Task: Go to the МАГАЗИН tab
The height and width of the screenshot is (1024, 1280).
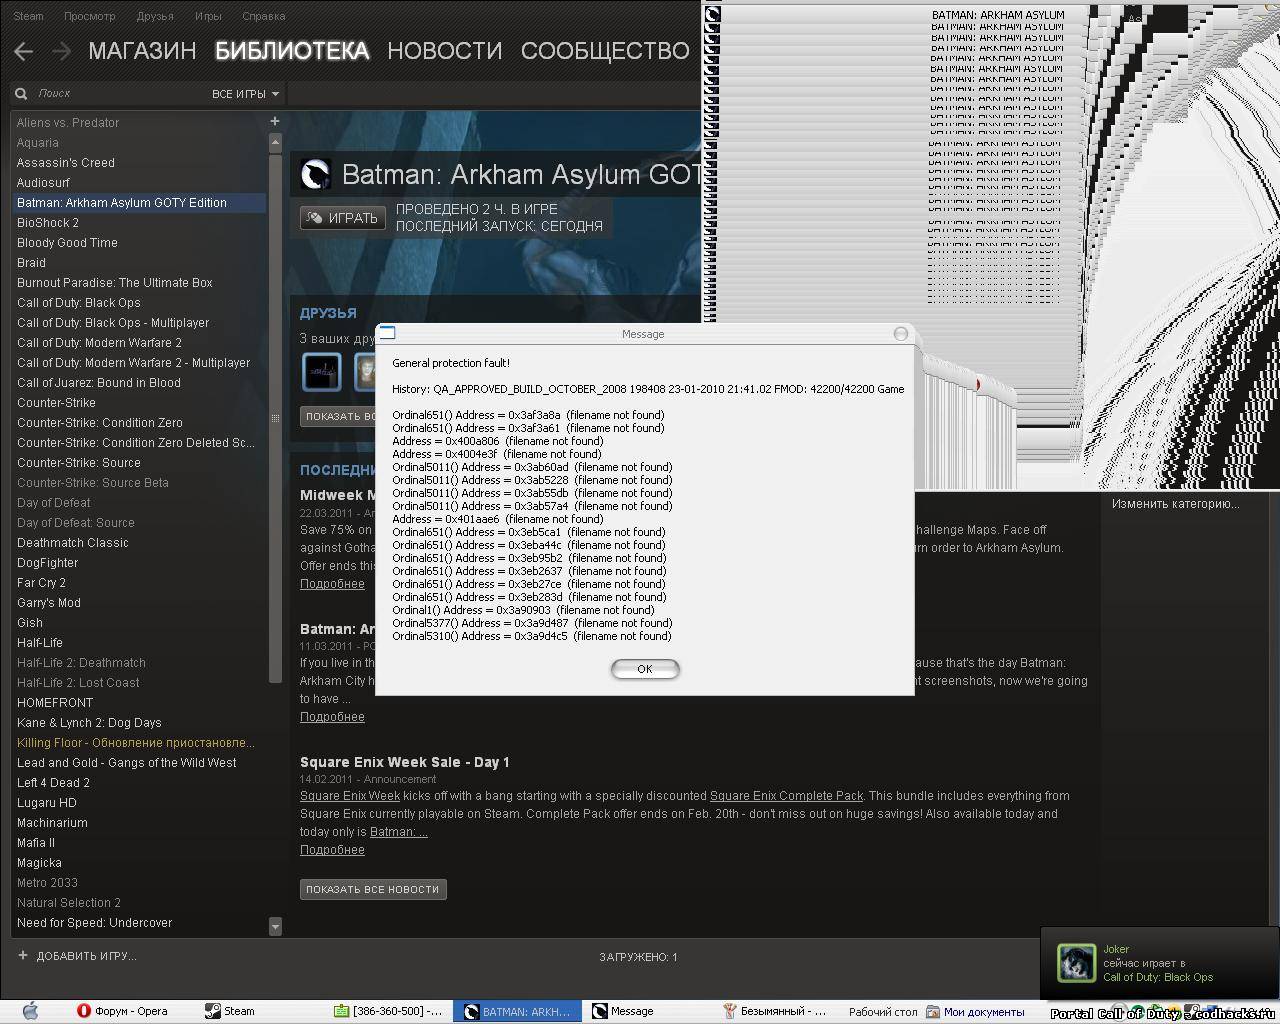Action: click(142, 51)
